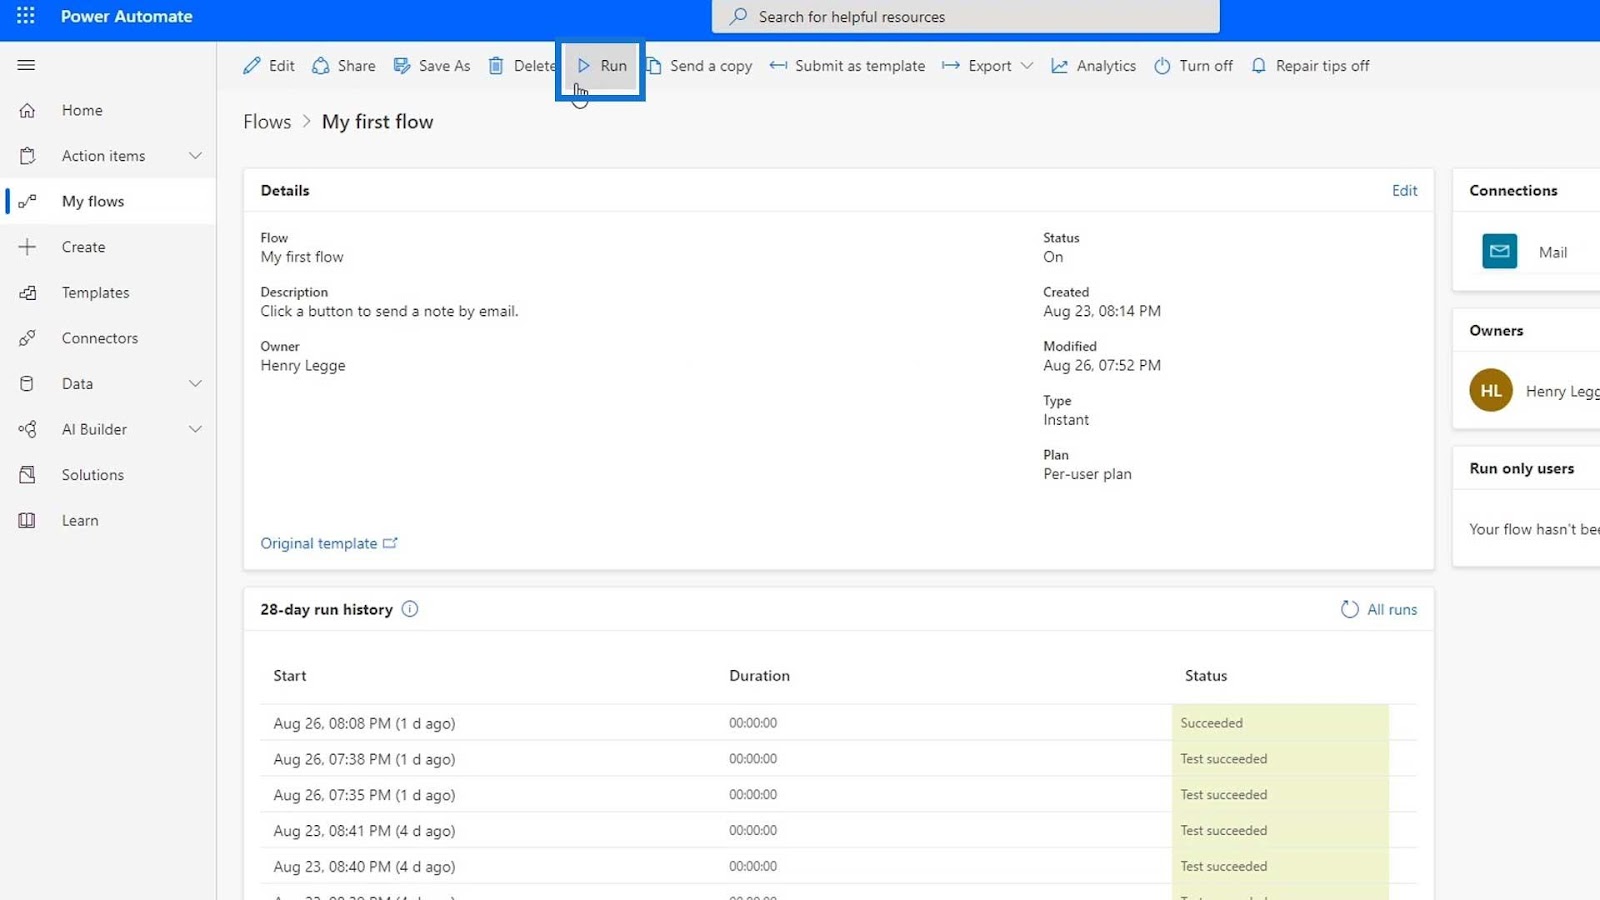Open the app launcher waffle icon
The height and width of the screenshot is (900, 1600).
point(26,16)
